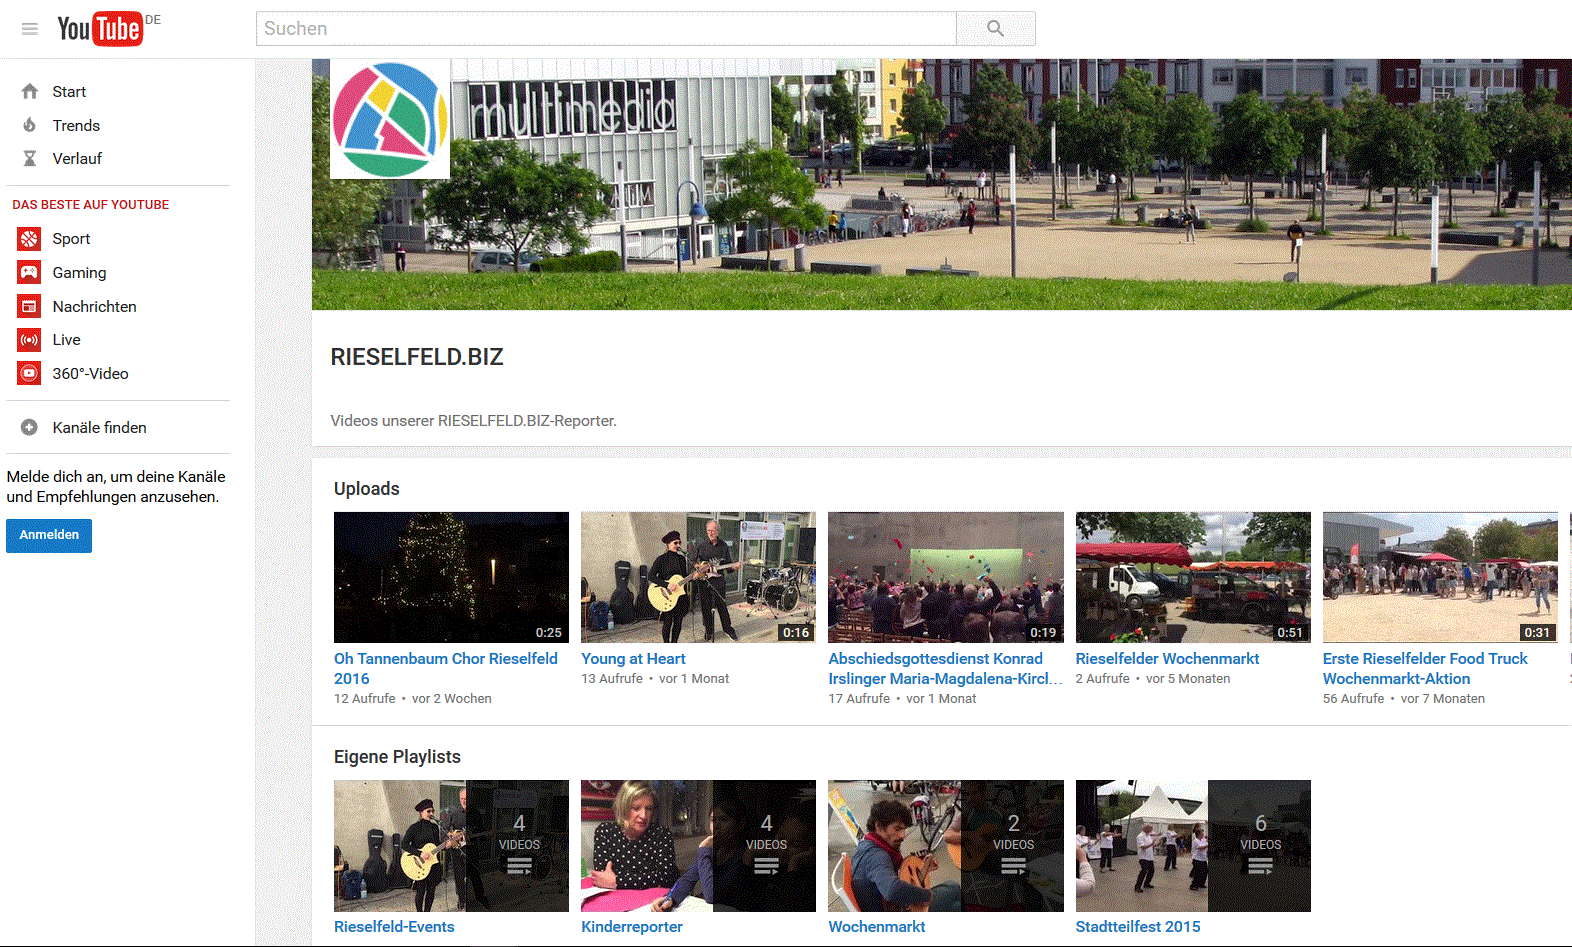Click the 360°-Video icon
Viewport: 1572px width, 947px height.
(29, 373)
